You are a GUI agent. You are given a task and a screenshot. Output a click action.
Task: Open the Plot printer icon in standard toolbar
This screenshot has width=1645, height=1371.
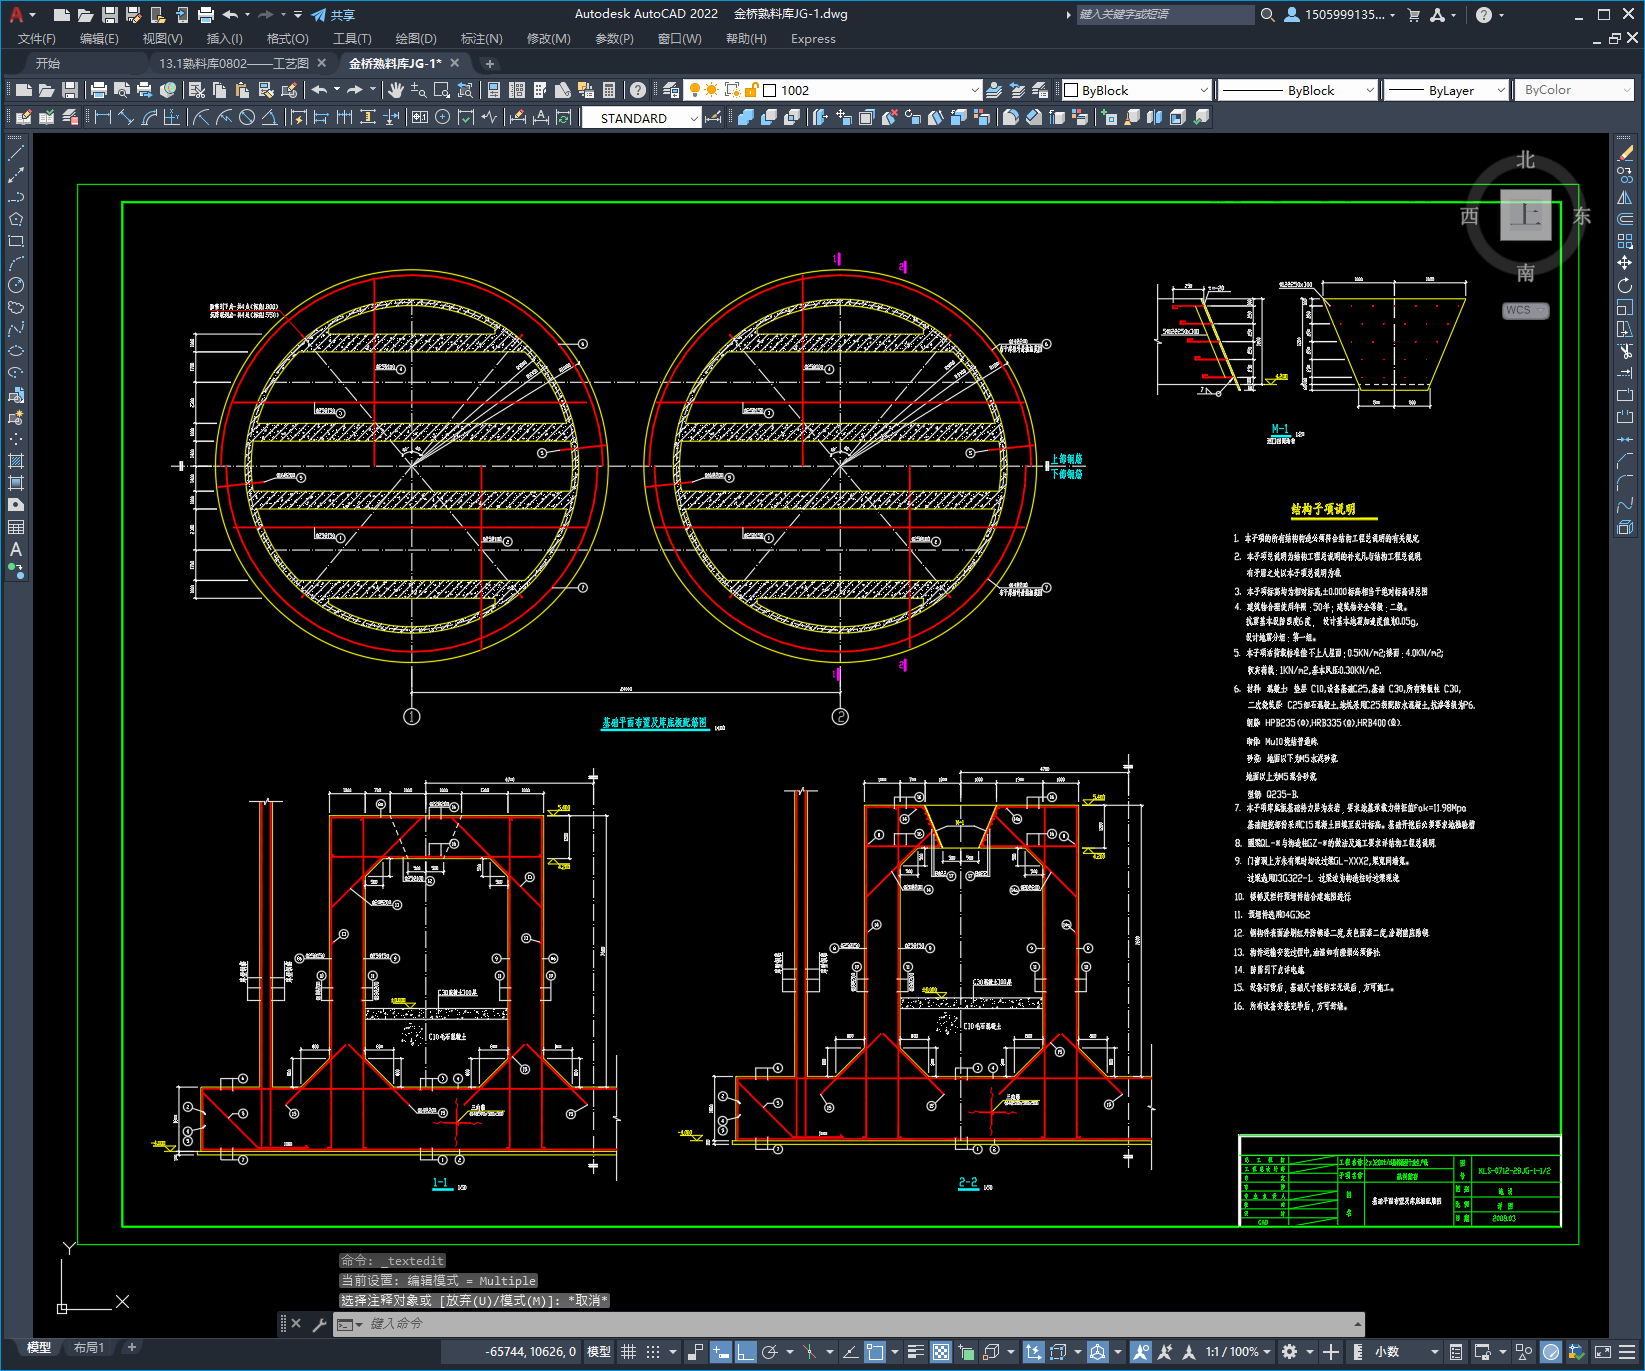pos(99,90)
